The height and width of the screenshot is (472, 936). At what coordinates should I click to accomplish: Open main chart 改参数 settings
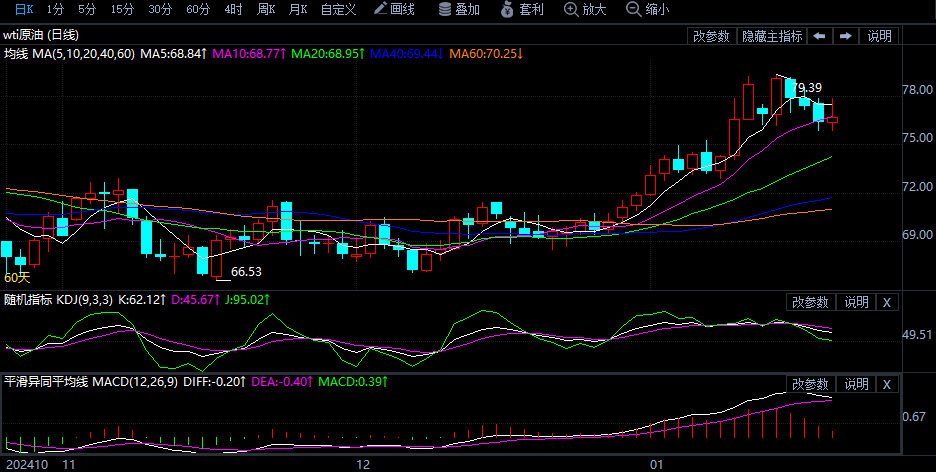pos(711,36)
